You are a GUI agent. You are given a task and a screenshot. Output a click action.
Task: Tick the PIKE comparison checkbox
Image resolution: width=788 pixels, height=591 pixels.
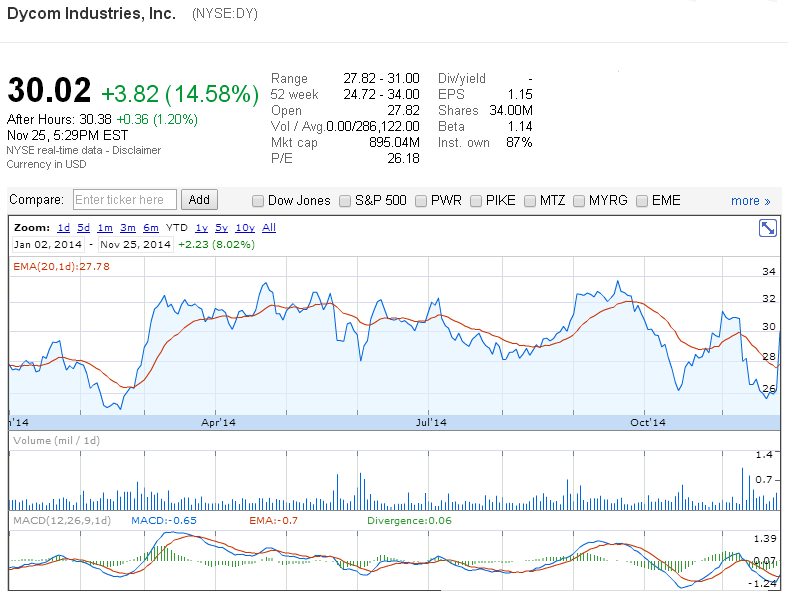pos(475,201)
